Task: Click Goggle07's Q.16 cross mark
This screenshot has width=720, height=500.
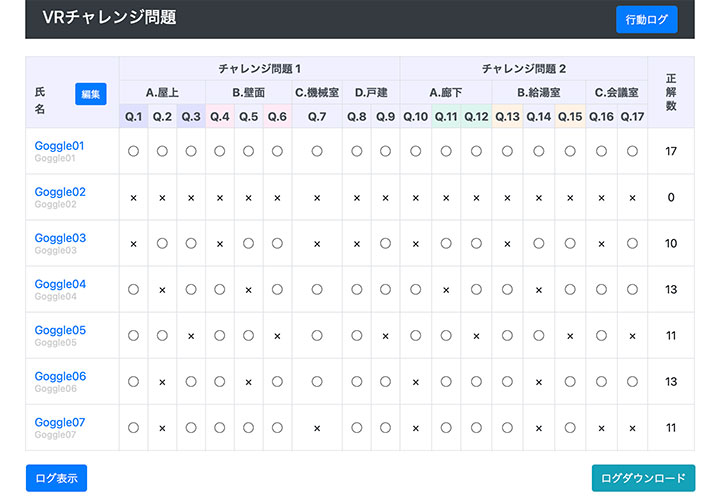Action: tap(602, 429)
